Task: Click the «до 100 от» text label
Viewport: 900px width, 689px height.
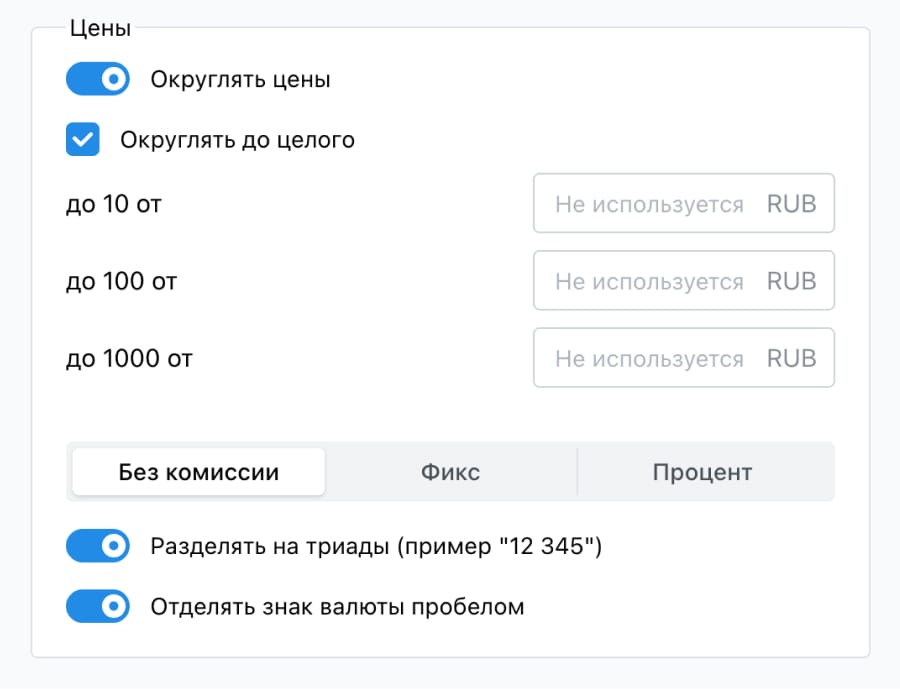Action: (121, 281)
